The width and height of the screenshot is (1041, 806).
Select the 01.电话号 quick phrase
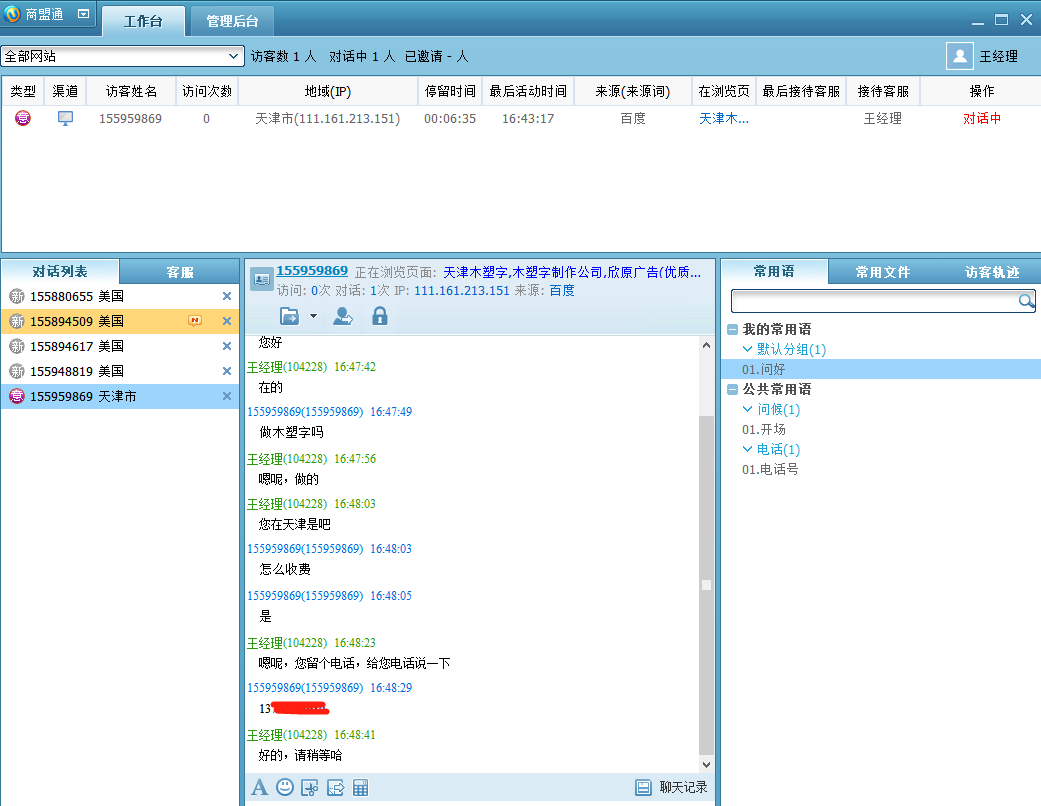point(770,469)
